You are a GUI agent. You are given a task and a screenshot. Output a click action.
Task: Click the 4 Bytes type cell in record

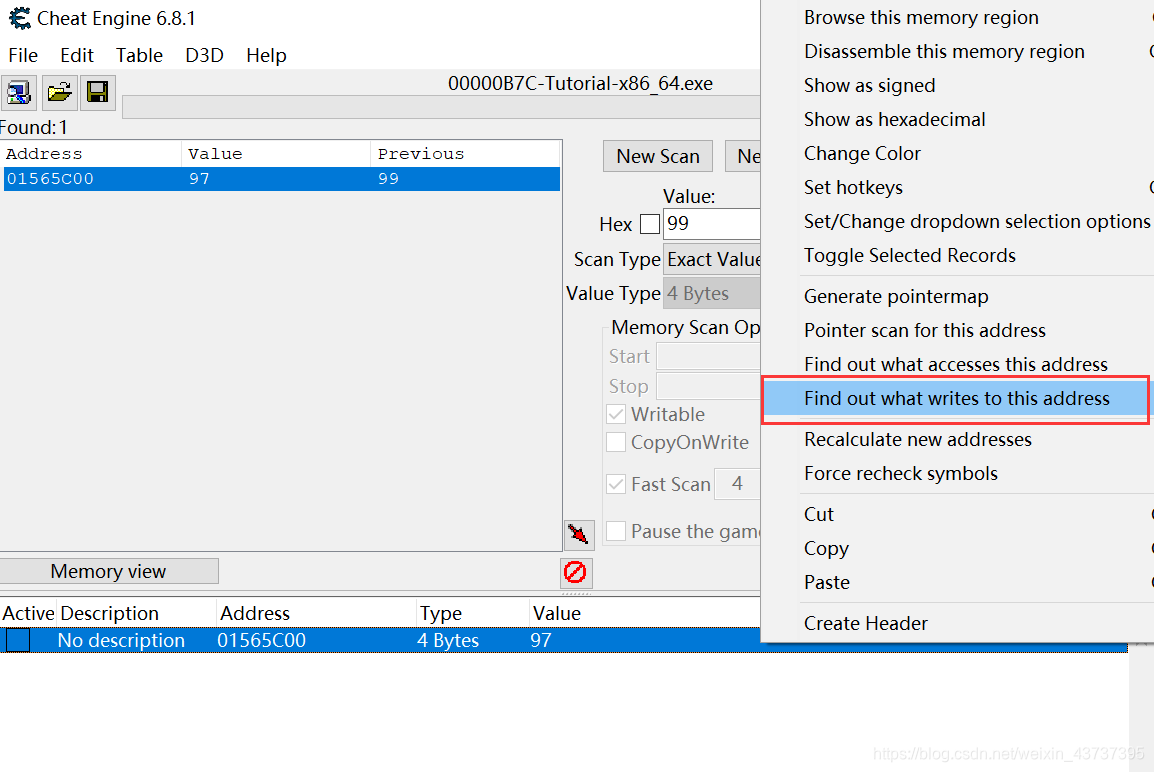(x=448, y=640)
